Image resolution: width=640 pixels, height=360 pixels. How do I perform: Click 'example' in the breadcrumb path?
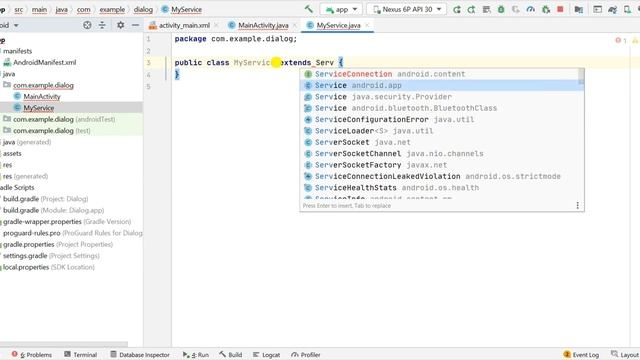coord(112,9)
